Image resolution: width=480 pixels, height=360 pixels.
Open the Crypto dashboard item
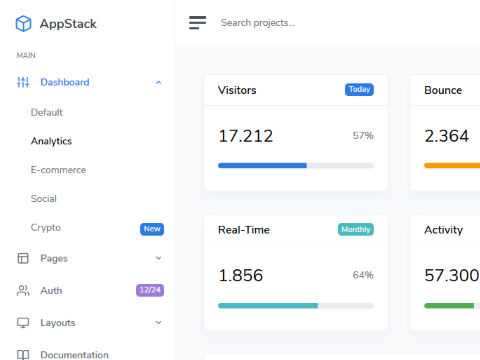46,228
